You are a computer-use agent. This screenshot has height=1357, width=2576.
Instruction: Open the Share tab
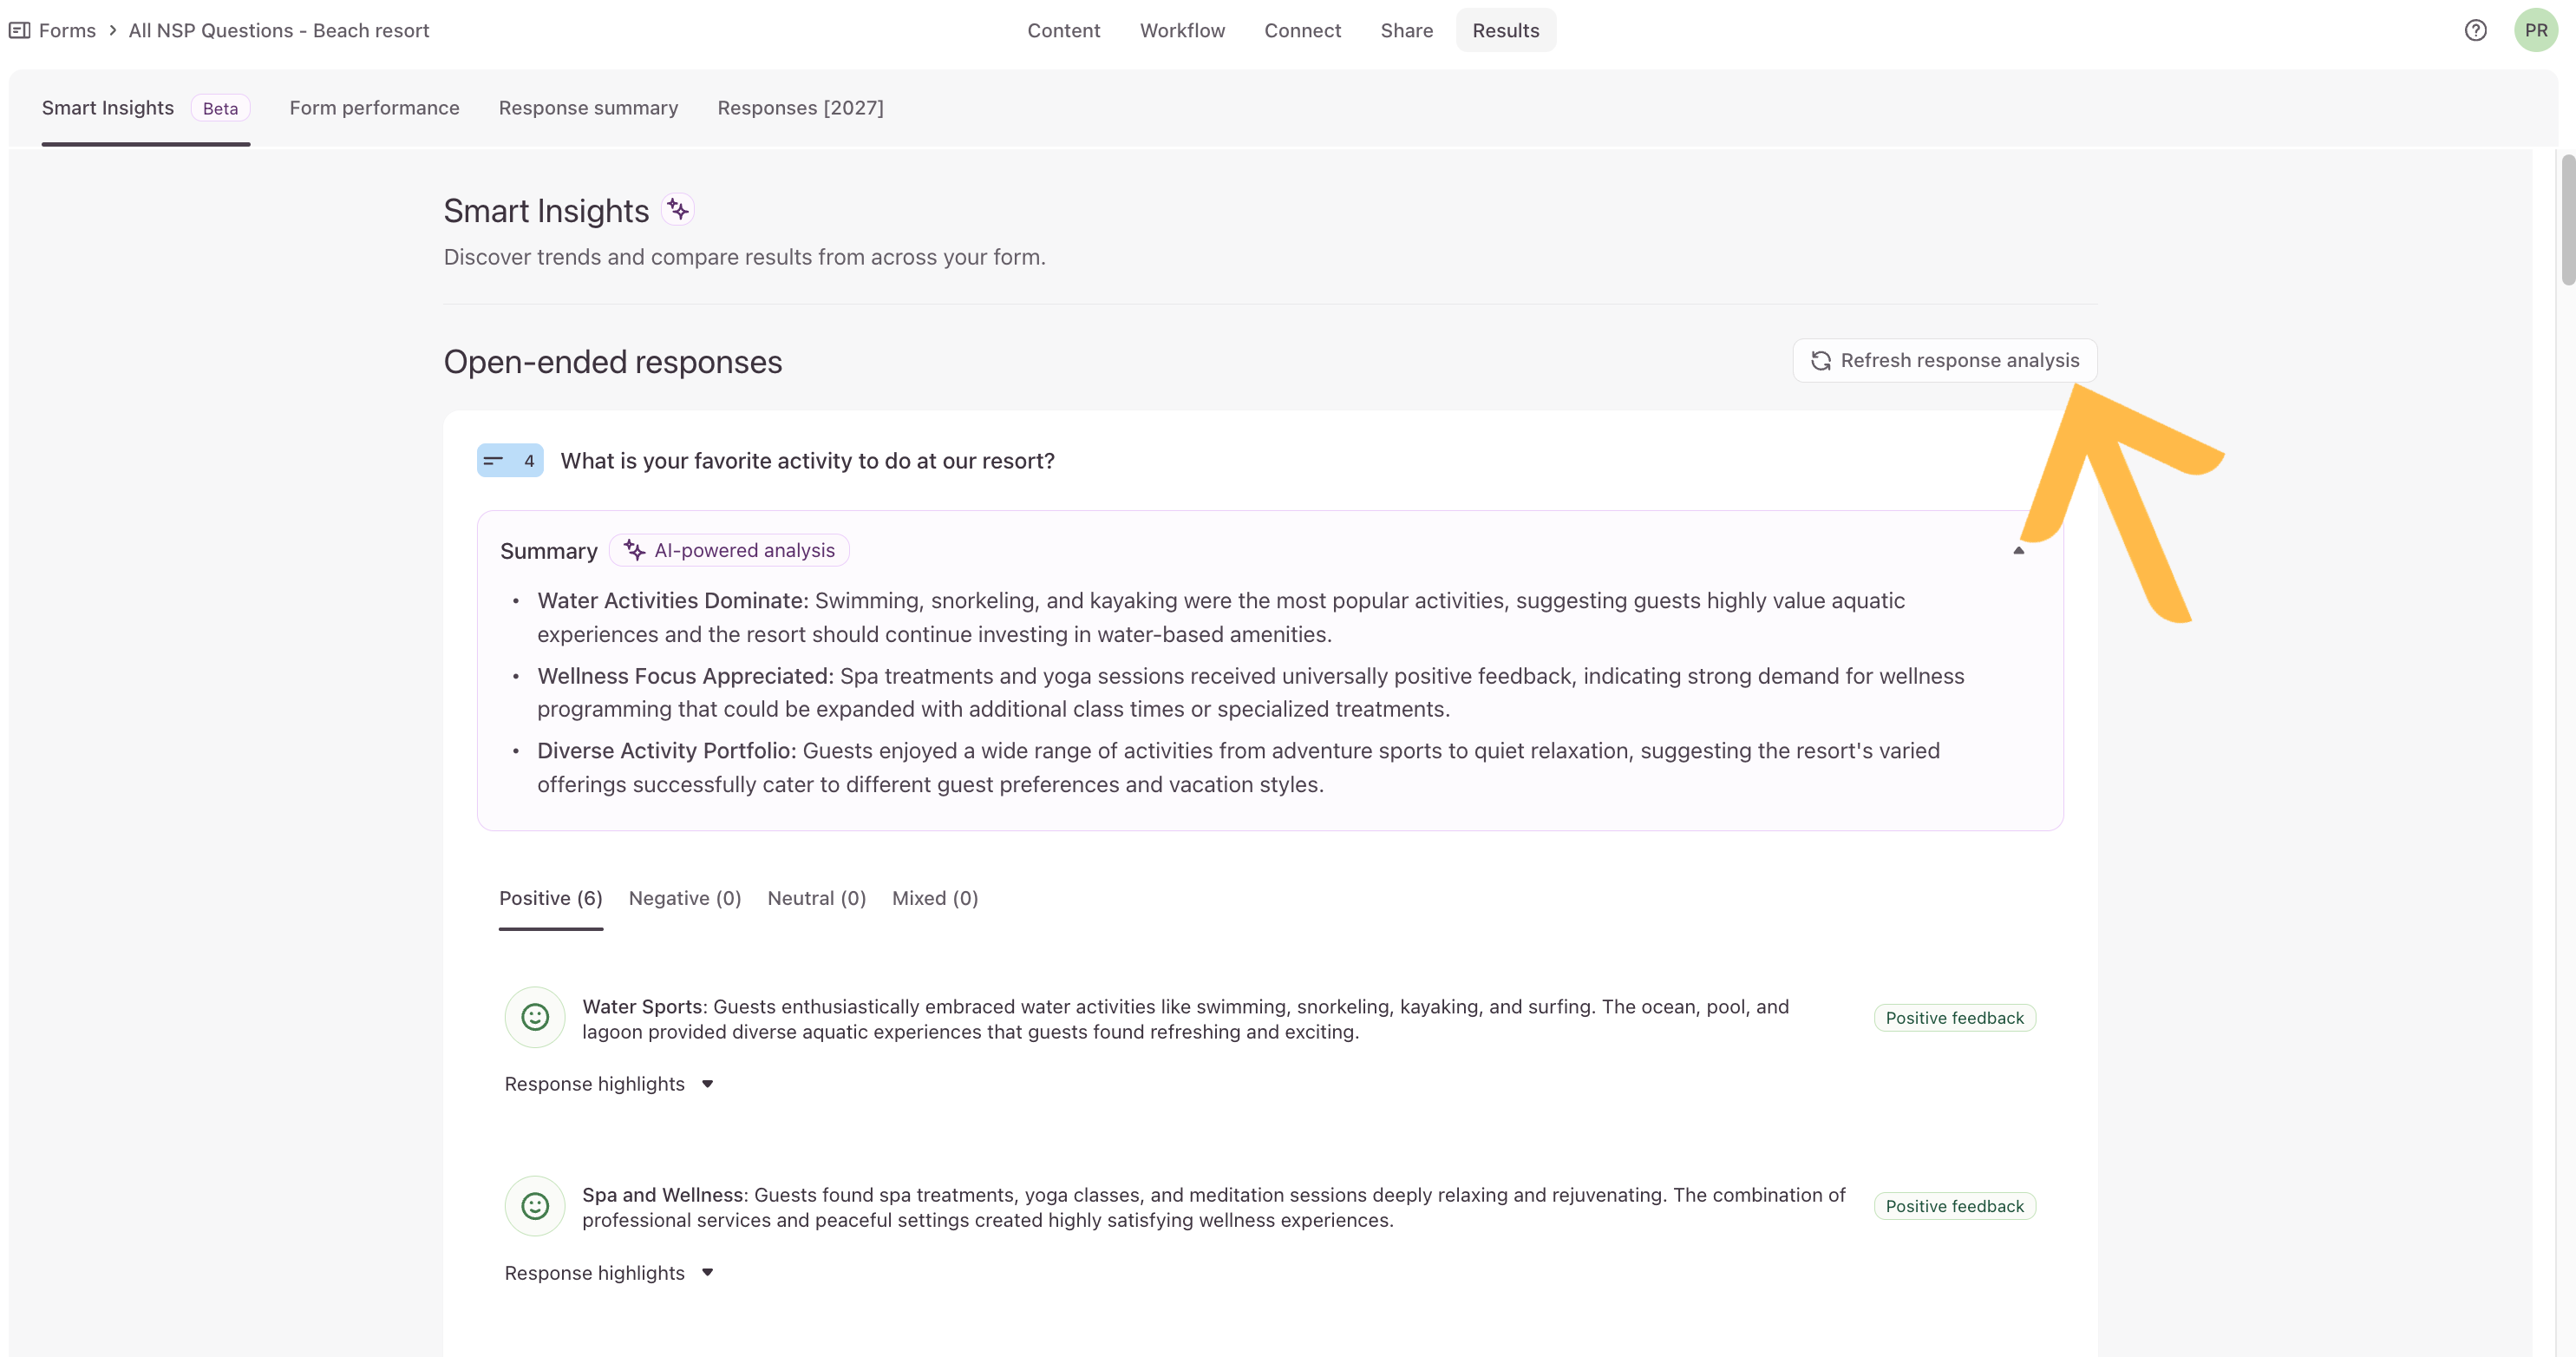[1406, 30]
